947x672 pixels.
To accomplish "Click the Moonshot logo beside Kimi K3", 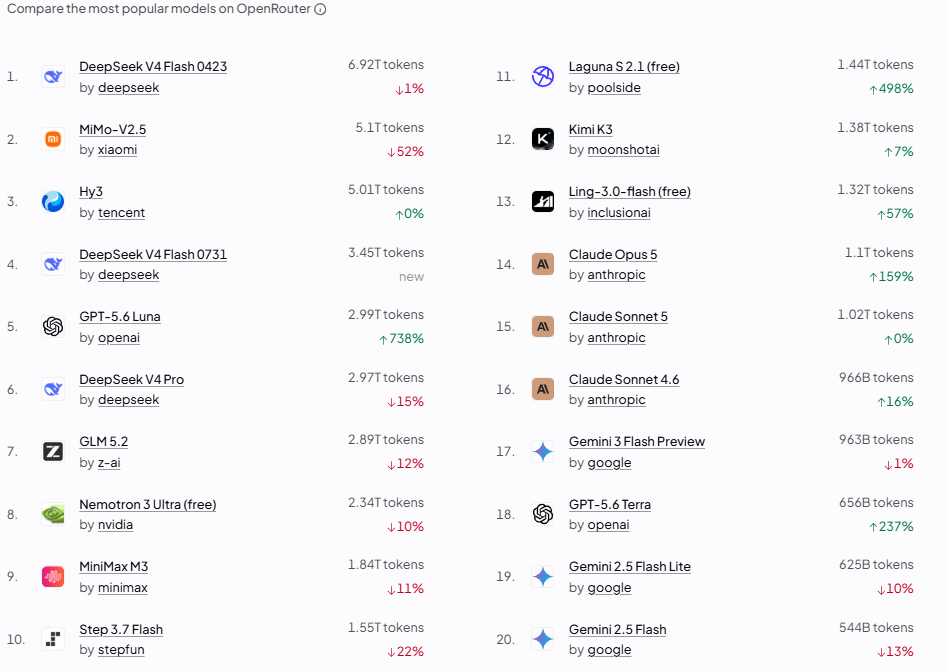I will coord(543,139).
